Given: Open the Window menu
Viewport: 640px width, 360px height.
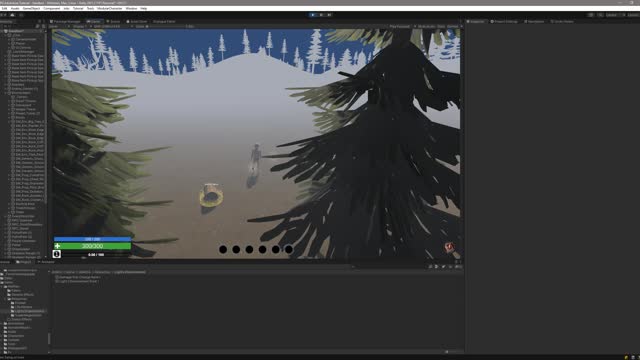Looking at the screenshot, I should (x=131, y=8).
